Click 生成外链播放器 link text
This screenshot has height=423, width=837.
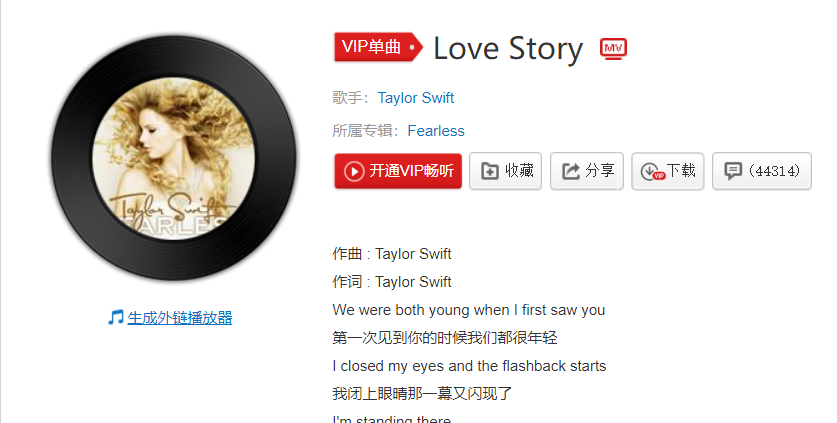click(180, 318)
